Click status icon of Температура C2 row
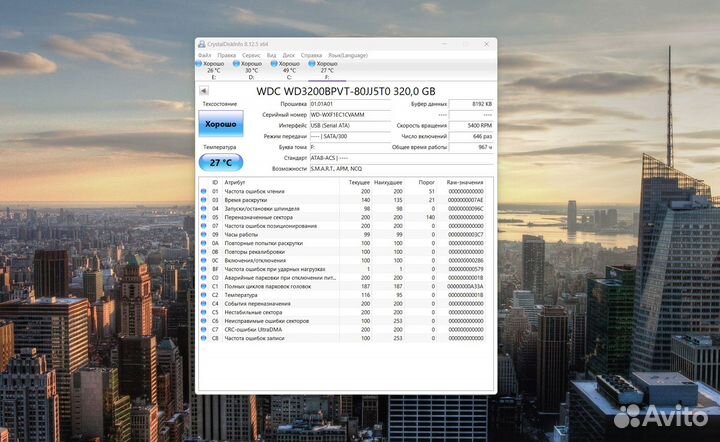720x442 pixels. (203, 295)
